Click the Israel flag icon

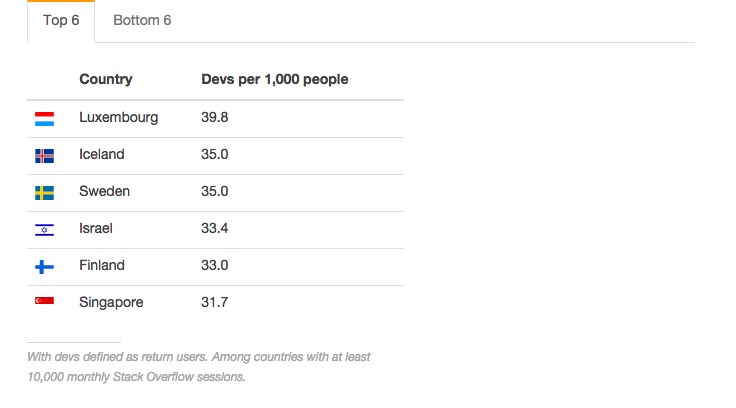pyautogui.click(x=44, y=229)
